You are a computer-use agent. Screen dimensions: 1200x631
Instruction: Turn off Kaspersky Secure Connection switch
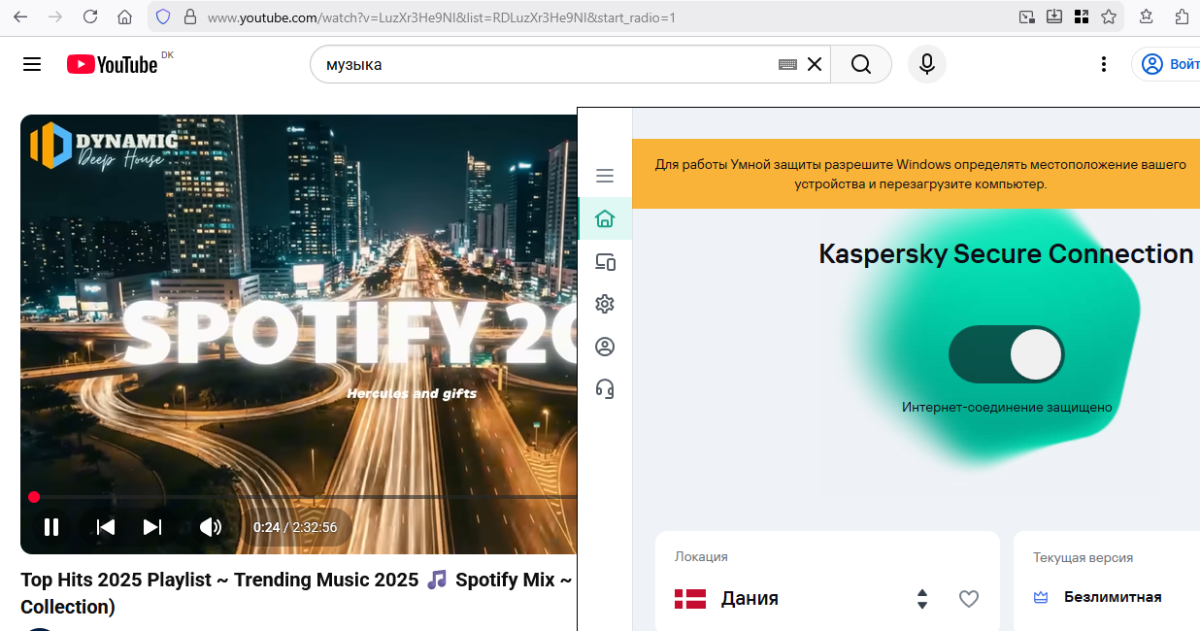coord(1006,354)
